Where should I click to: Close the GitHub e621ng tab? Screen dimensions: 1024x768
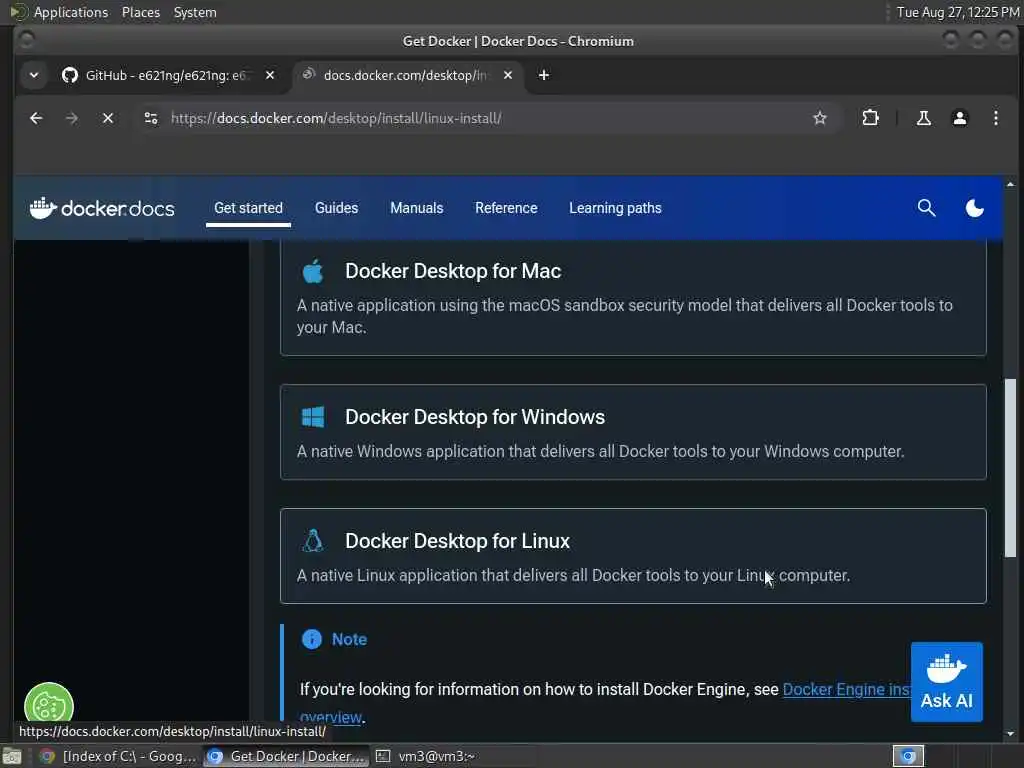pyautogui.click(x=270, y=75)
